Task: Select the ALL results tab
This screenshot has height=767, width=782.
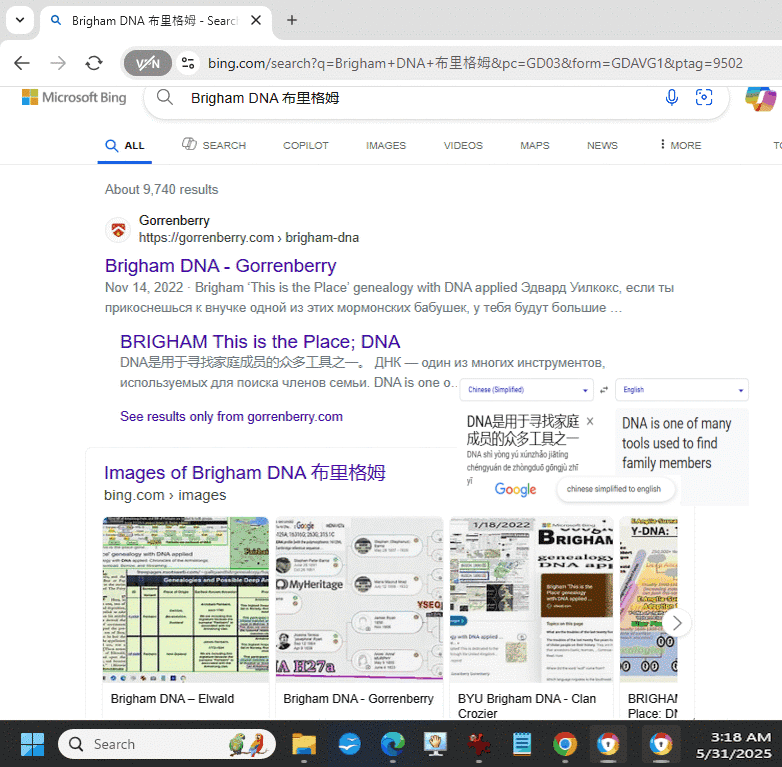Action: (x=125, y=146)
